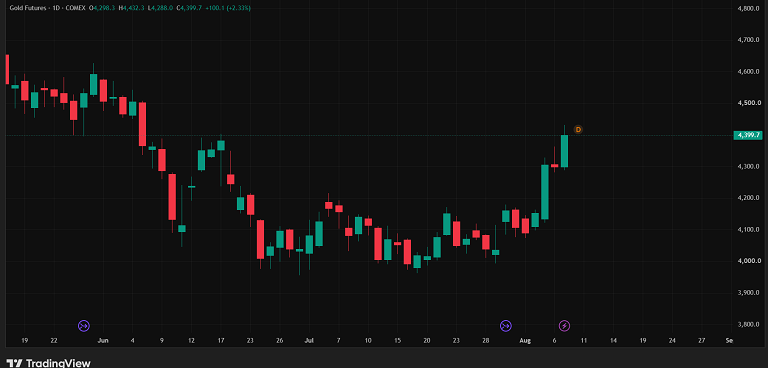
Task: Open the contract rollover icon before the Jun label
Action: 84,325
